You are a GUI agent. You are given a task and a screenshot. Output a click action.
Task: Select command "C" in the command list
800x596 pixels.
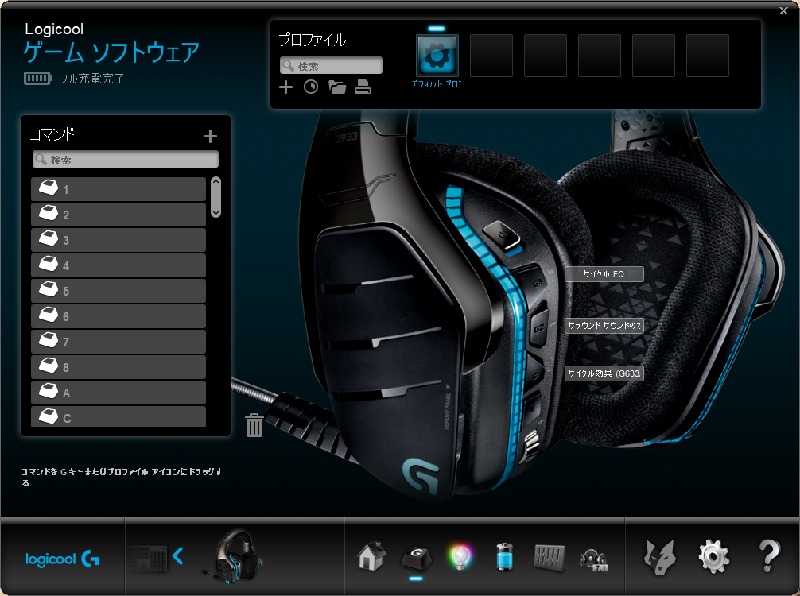pos(118,417)
